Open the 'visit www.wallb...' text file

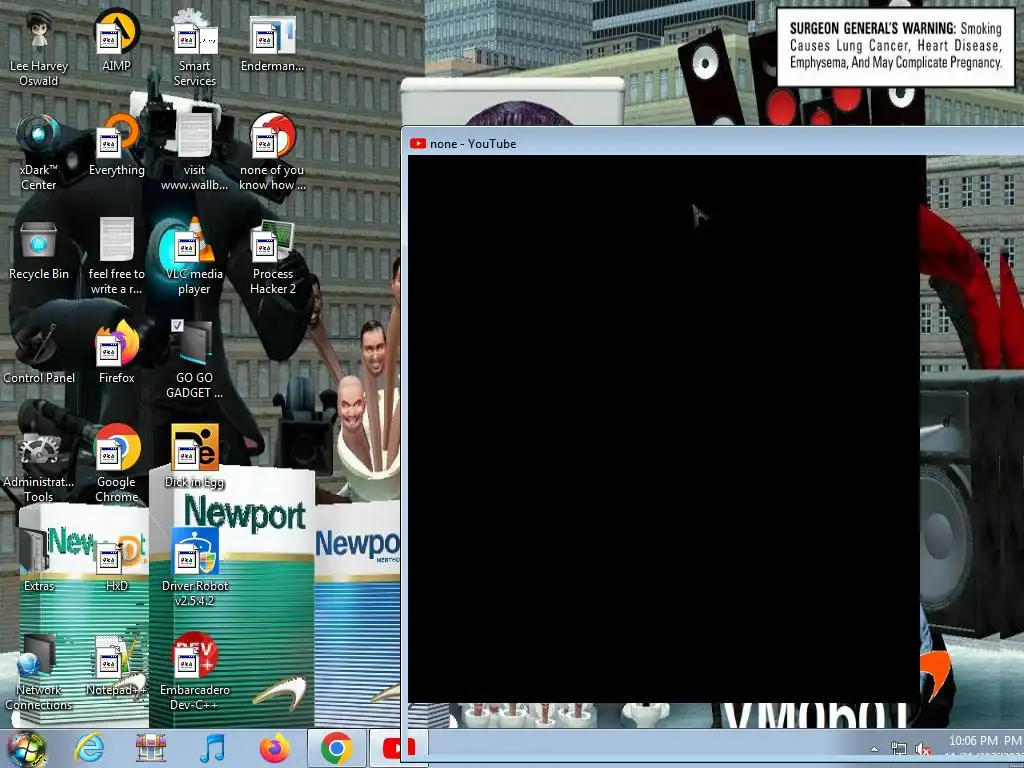[x=195, y=153]
